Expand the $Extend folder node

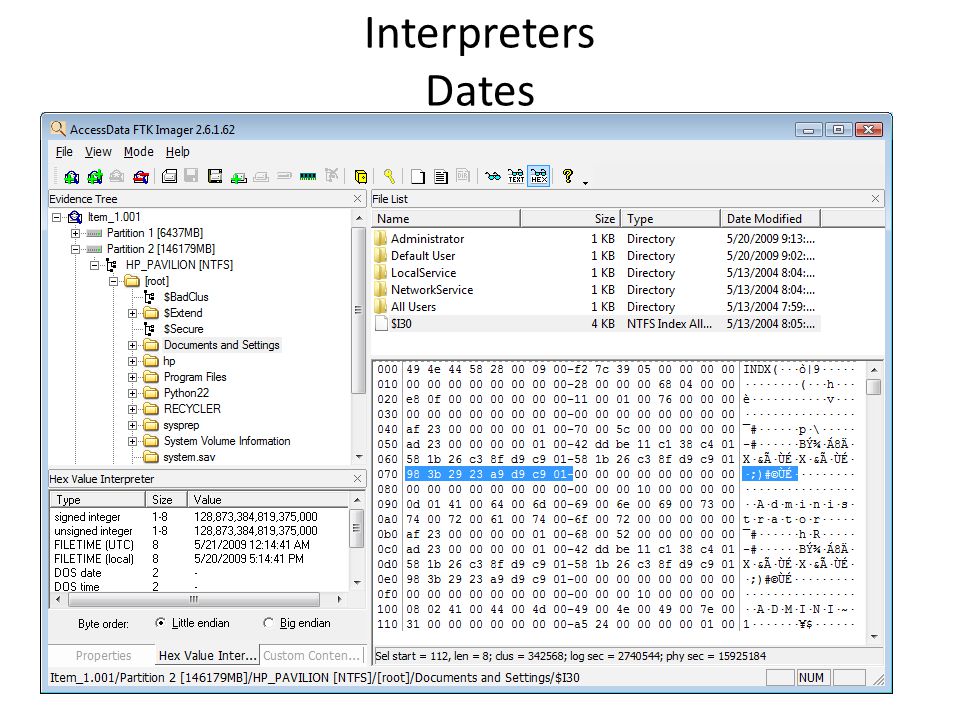(x=132, y=313)
